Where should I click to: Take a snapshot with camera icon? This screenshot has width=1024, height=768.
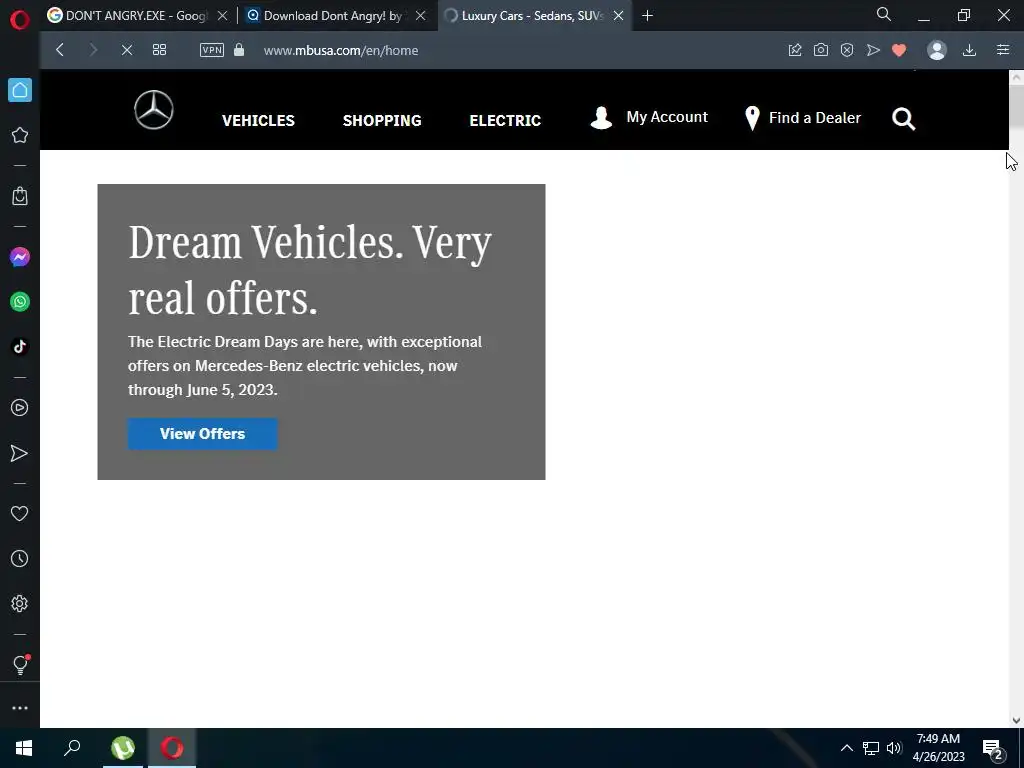[821, 50]
